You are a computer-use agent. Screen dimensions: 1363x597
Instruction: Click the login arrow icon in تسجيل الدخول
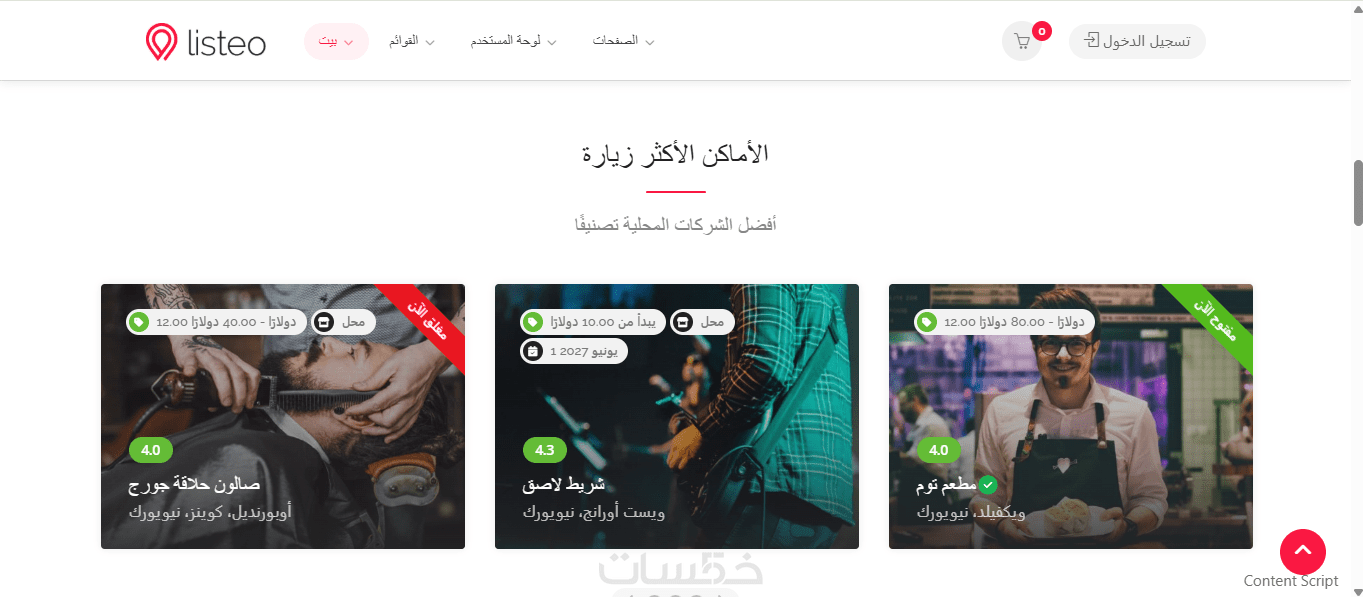click(1092, 41)
